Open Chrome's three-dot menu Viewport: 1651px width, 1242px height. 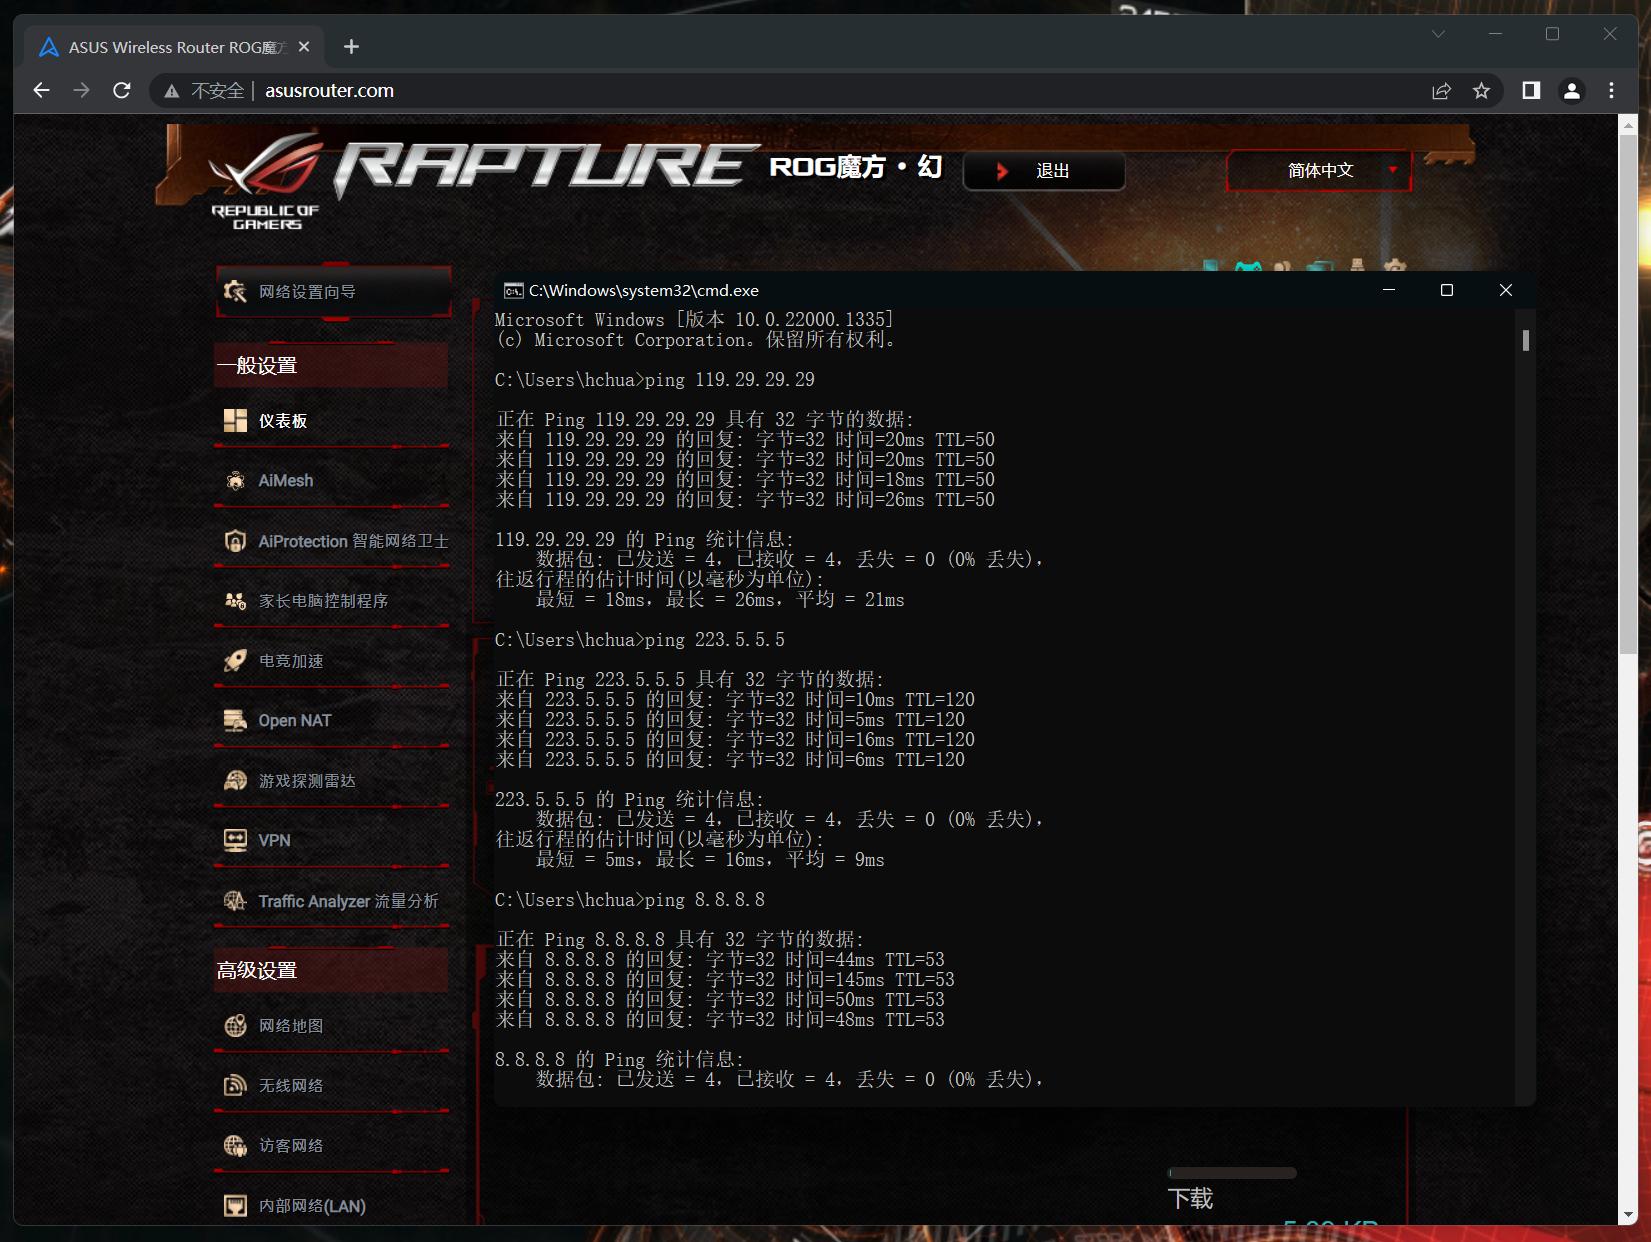1611,91
